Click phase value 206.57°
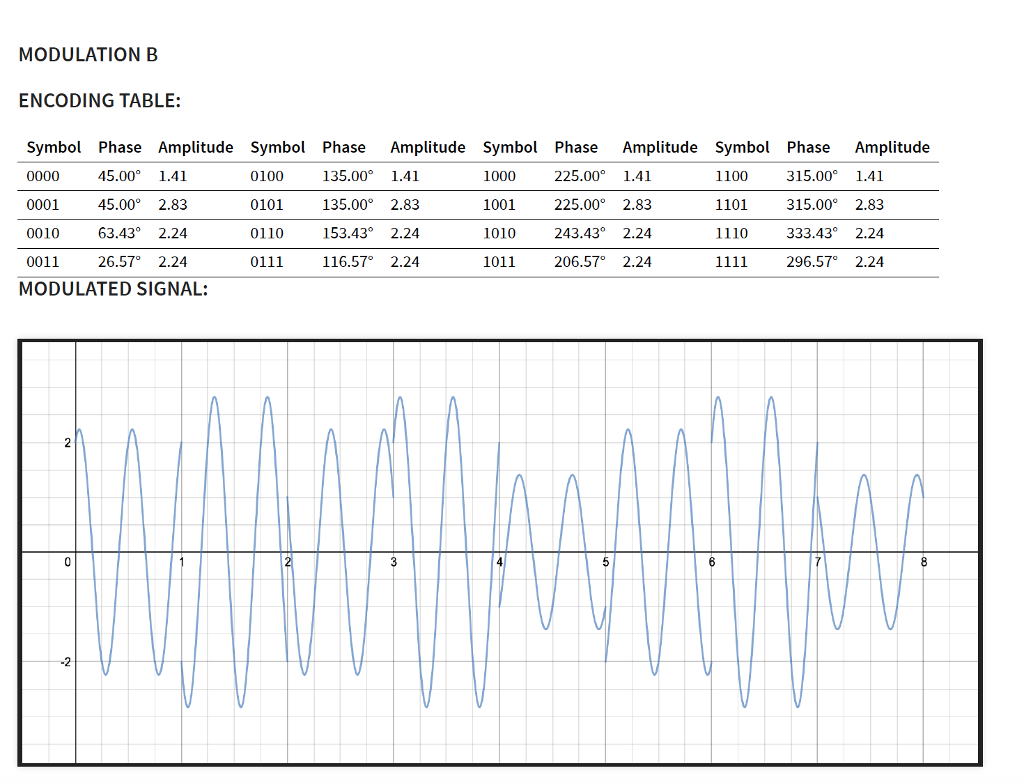Screen dimensions: 1024x782 coord(580,262)
